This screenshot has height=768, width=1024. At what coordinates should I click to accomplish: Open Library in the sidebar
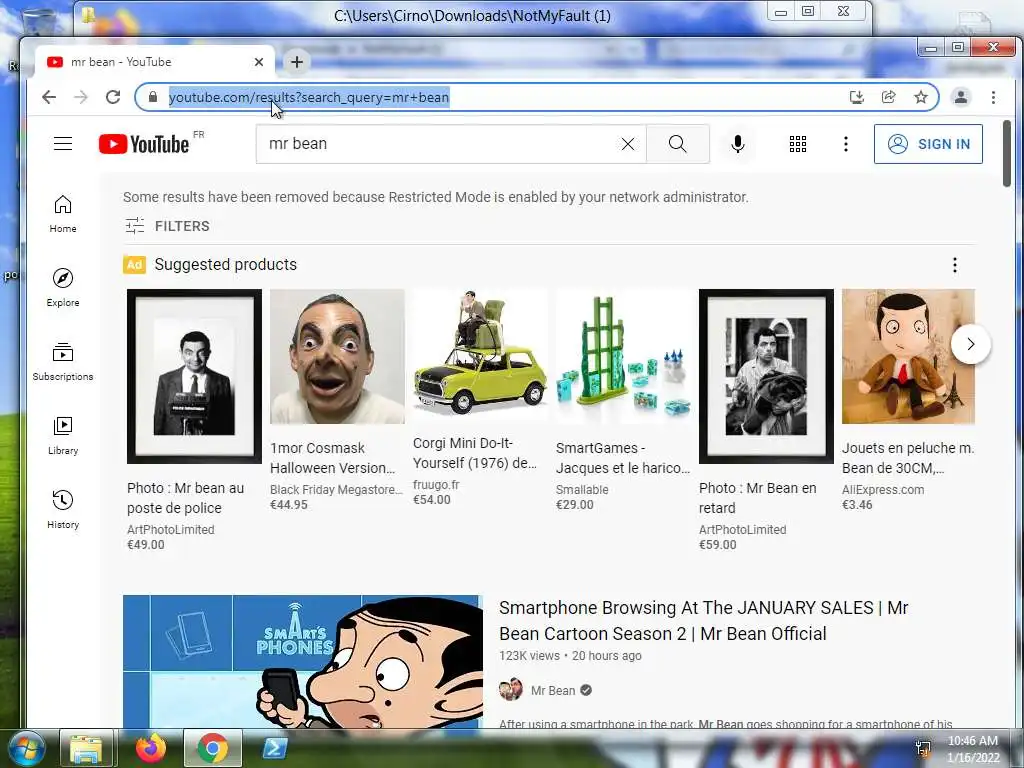coord(63,436)
